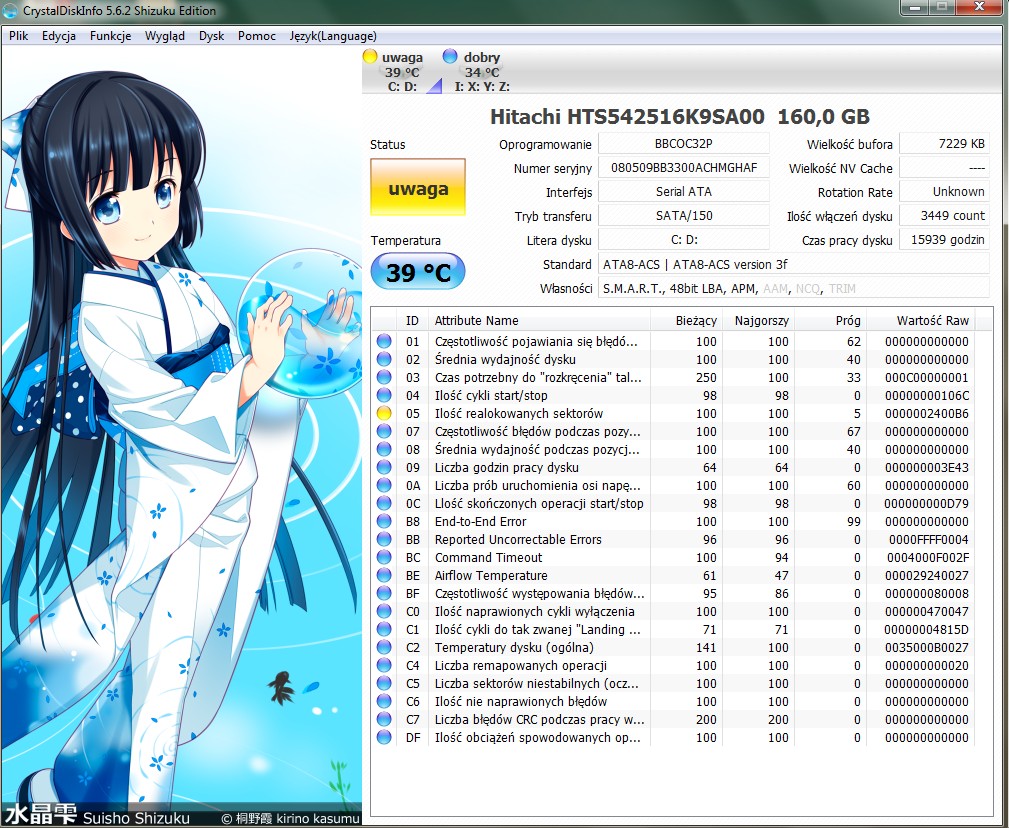The image size is (1009, 828).
Task: Click the Tryb transferu field SATA/150
Action: (x=683, y=216)
